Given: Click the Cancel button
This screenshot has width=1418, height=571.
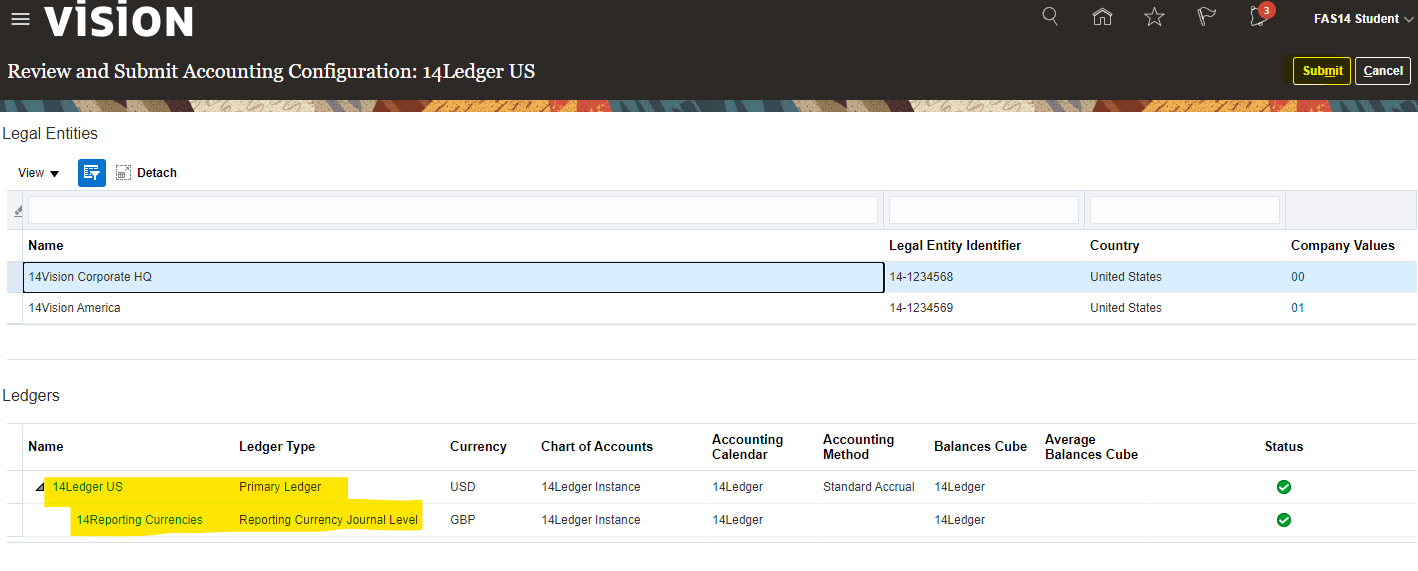Looking at the screenshot, I should point(1383,71).
